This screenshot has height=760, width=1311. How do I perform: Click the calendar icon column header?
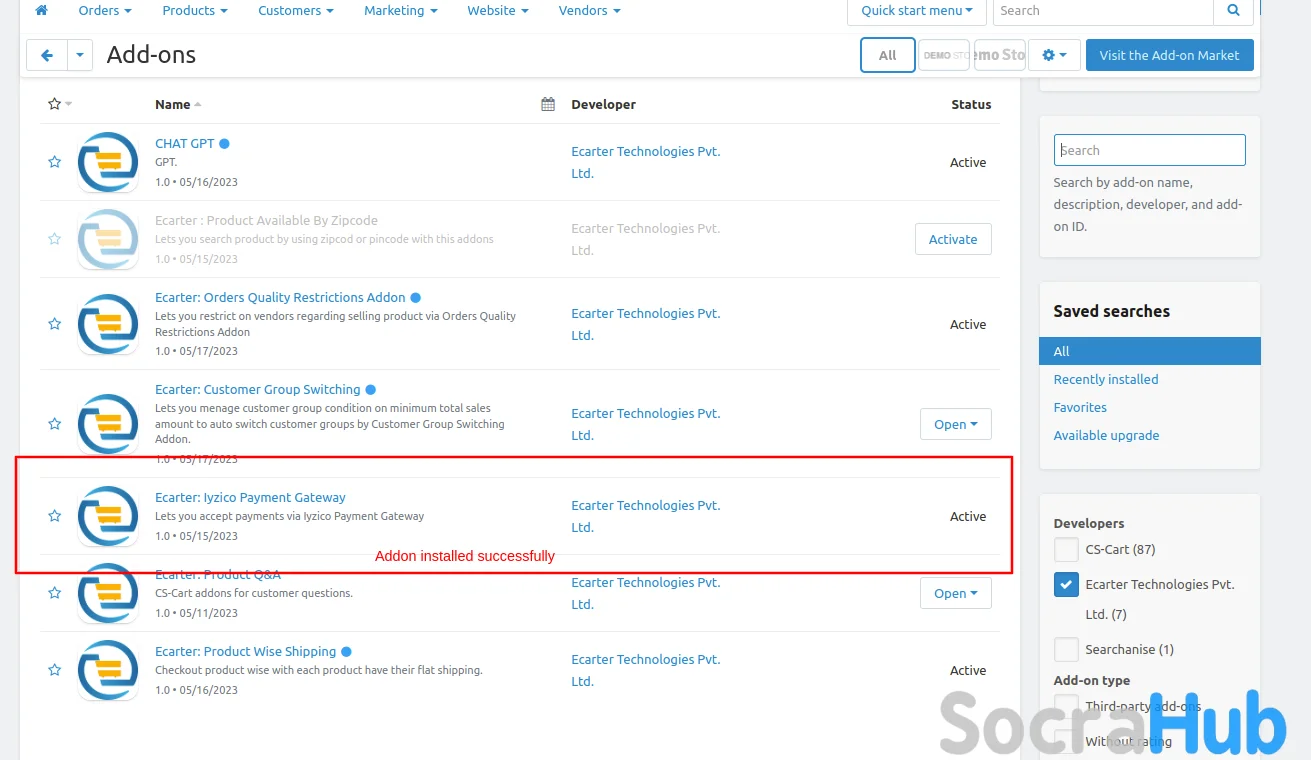[548, 104]
